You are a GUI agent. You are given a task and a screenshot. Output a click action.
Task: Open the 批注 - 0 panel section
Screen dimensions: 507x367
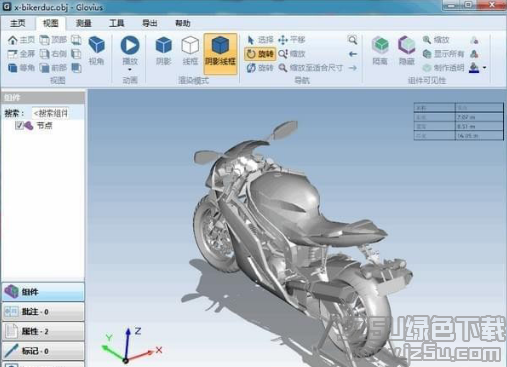point(43,312)
